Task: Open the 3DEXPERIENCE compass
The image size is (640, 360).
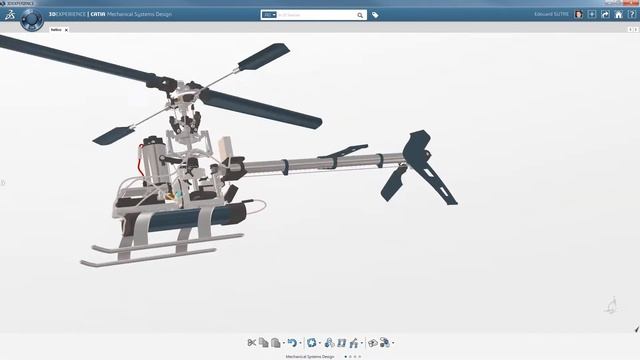Action: [x=32, y=19]
